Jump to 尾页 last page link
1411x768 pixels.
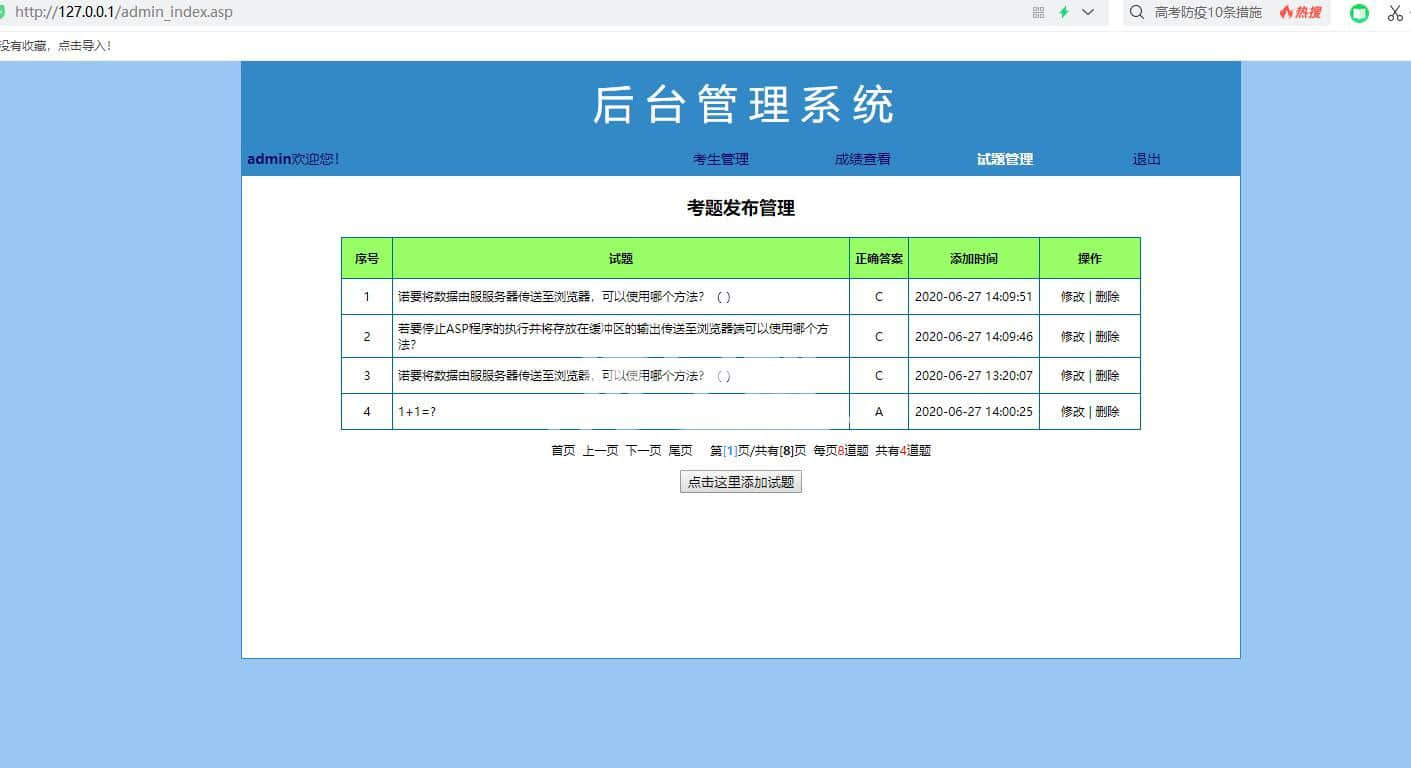(x=680, y=451)
